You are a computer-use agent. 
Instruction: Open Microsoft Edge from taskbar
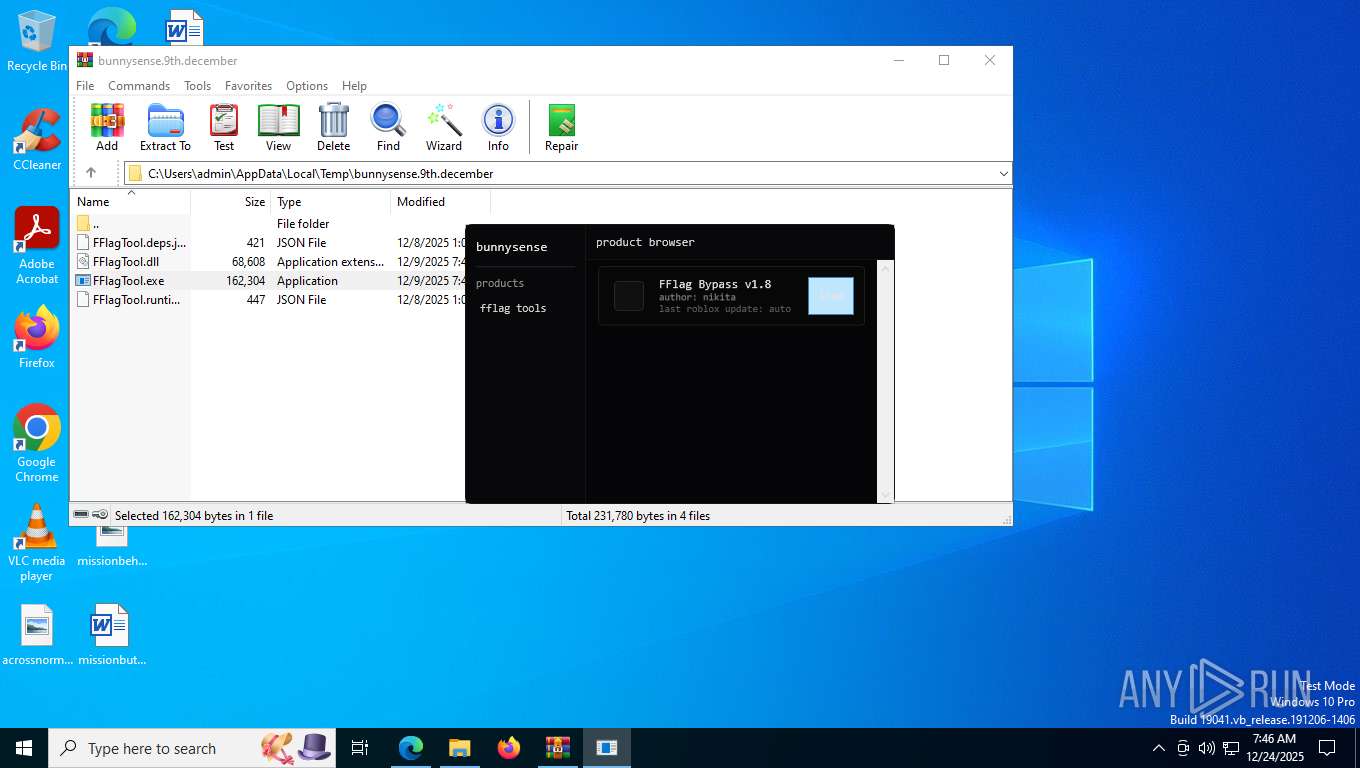coord(411,748)
